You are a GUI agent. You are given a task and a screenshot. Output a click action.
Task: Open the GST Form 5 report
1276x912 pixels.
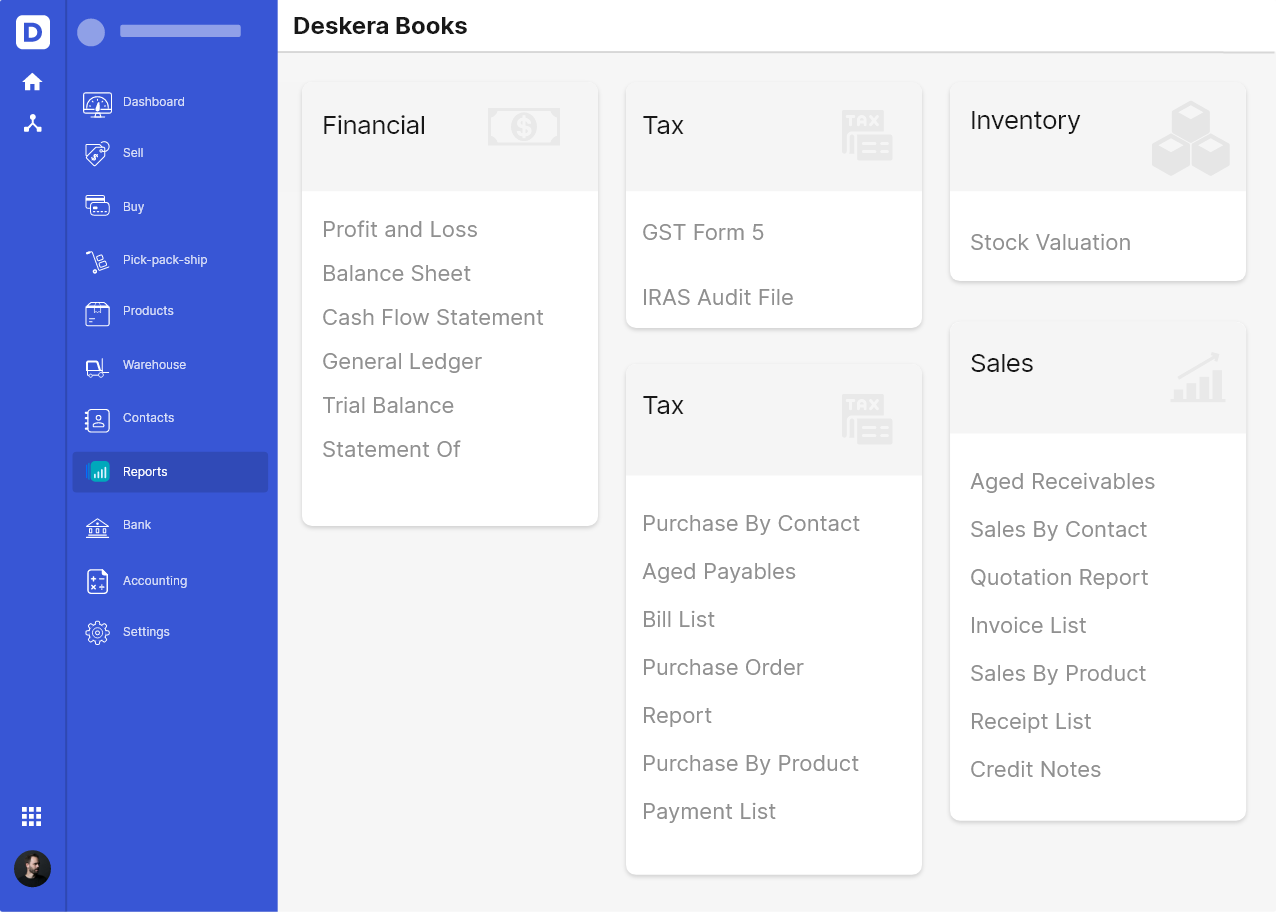[703, 233]
